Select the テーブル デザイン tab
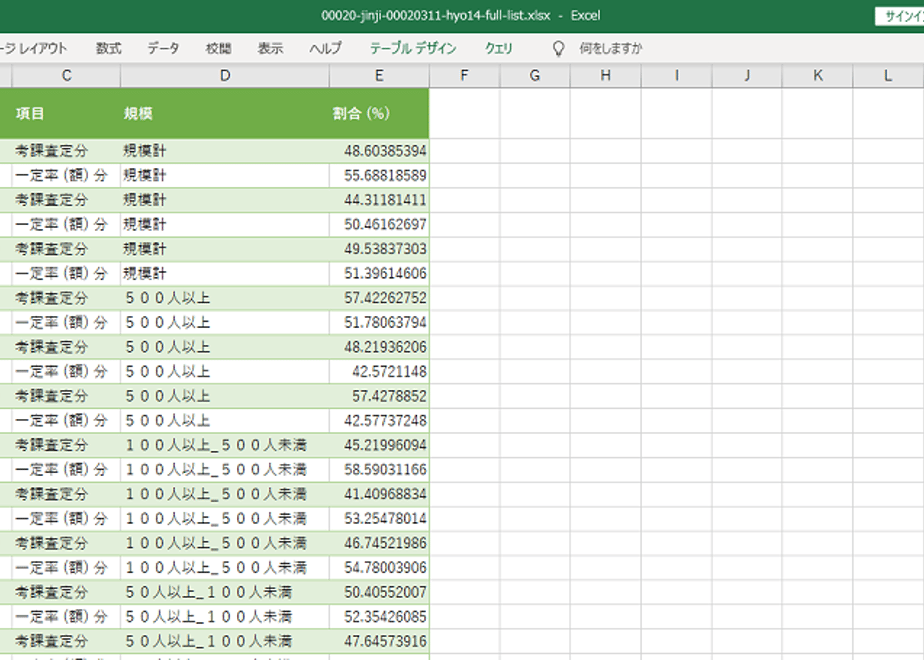Screen dimensions: 924x660 [413, 48]
